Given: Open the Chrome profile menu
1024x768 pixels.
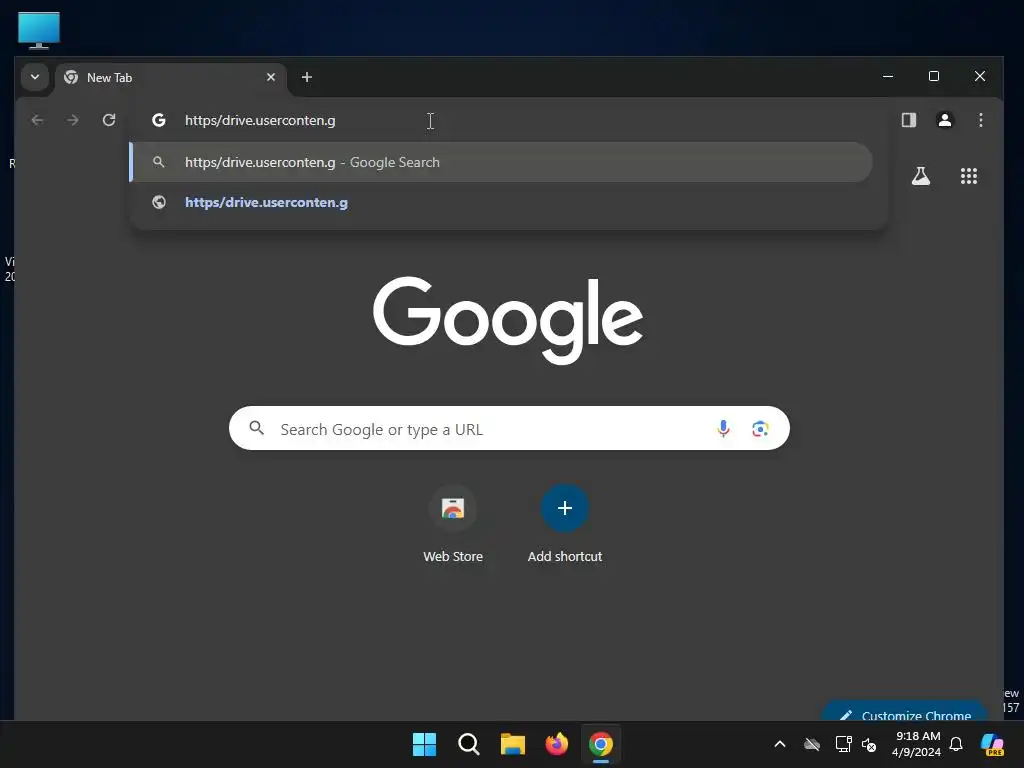Looking at the screenshot, I should [x=945, y=120].
